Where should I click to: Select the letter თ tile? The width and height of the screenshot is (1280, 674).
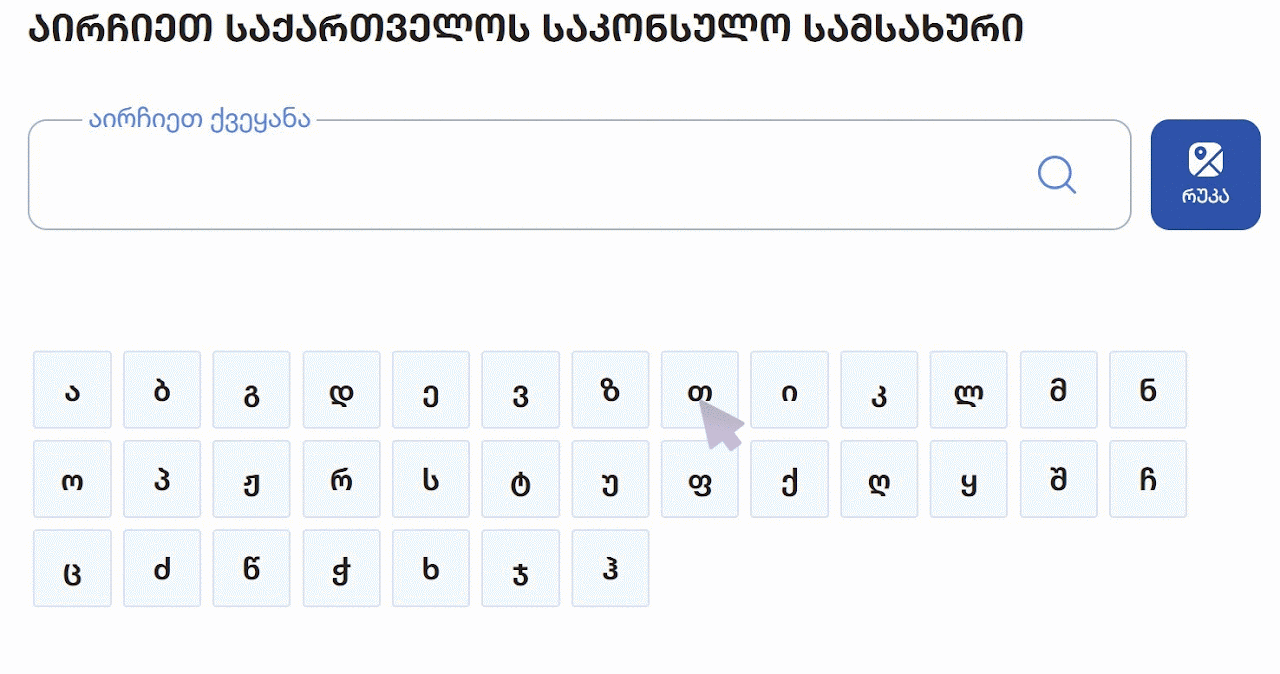(700, 390)
